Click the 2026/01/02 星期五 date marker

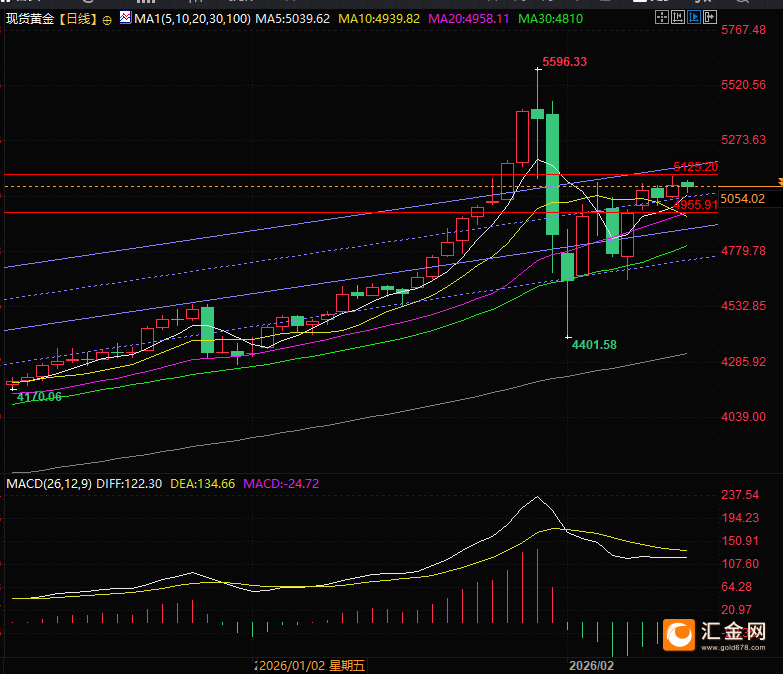310,666
